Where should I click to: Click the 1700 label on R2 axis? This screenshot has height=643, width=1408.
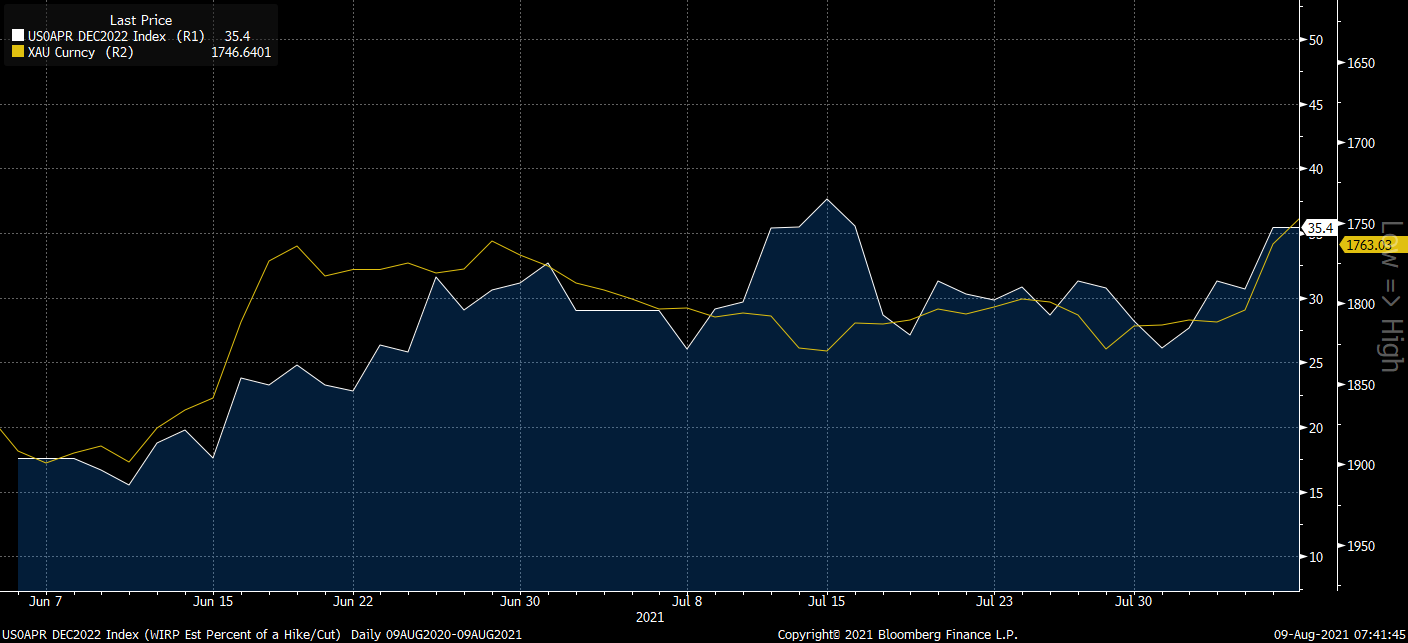click(1361, 143)
